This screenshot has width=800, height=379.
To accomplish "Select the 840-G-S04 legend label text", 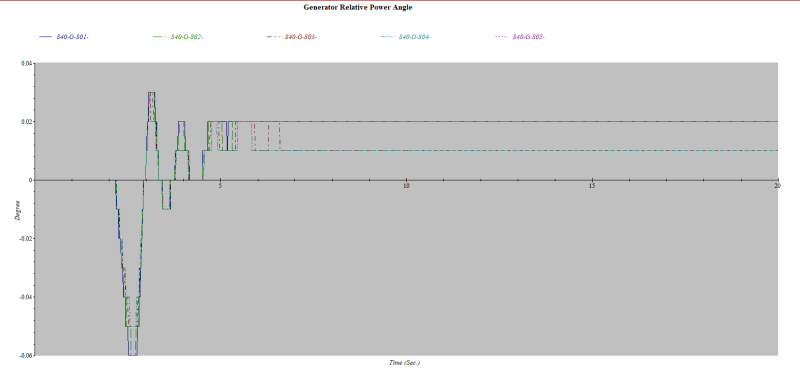I will (x=415, y=37).
